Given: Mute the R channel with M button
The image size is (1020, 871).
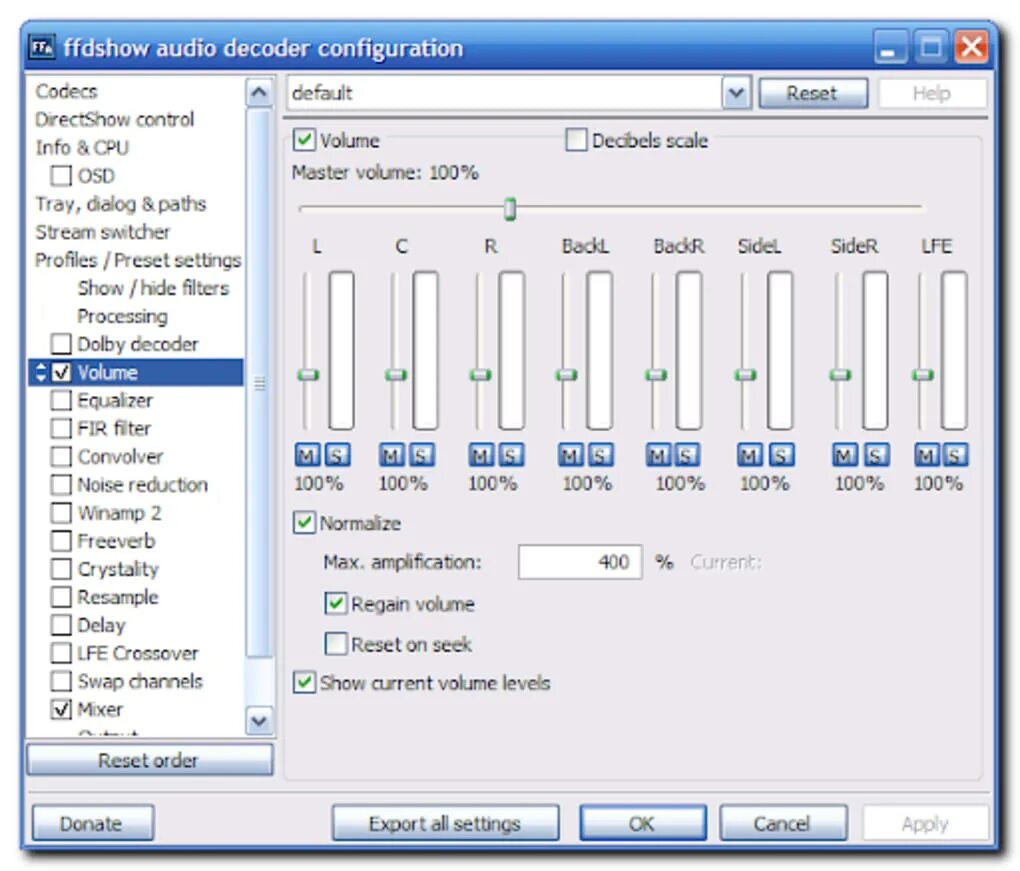Looking at the screenshot, I should point(481,455).
